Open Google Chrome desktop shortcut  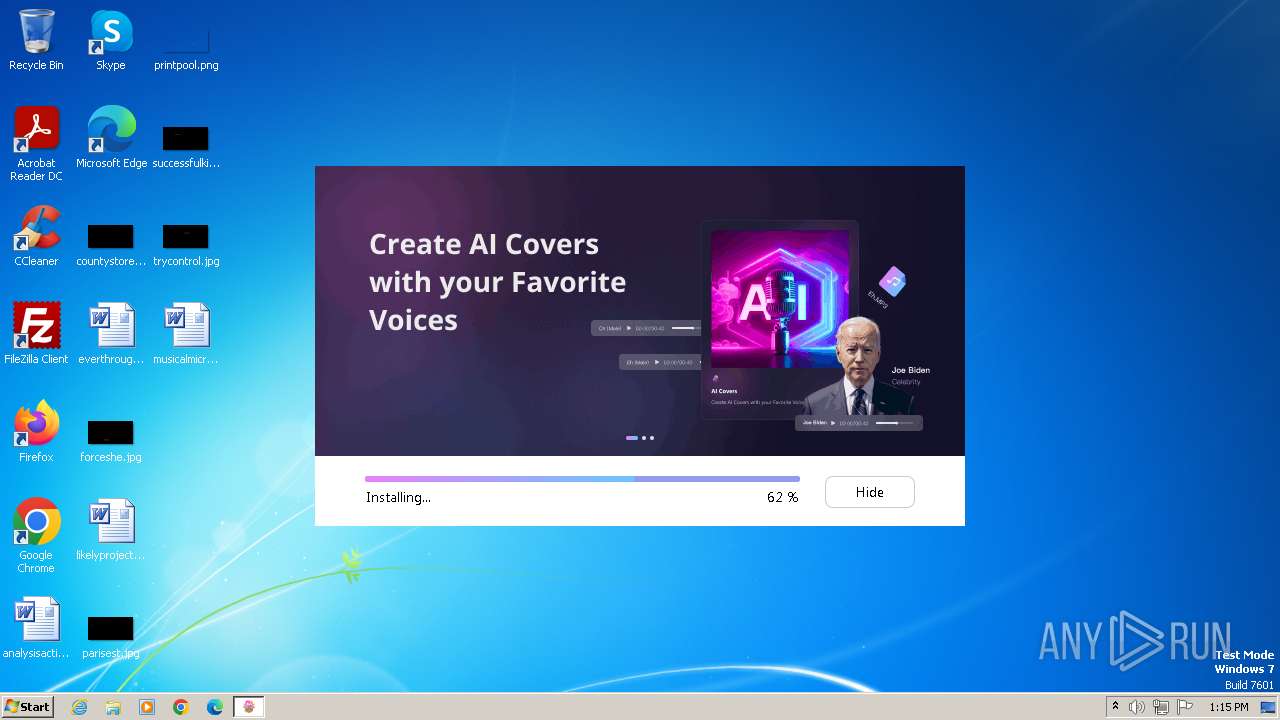[x=36, y=537]
